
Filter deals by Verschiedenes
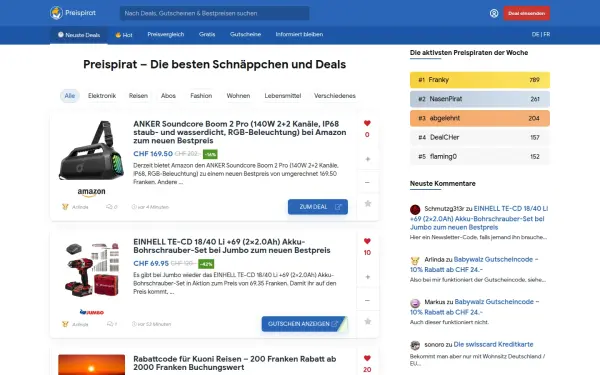(335, 96)
